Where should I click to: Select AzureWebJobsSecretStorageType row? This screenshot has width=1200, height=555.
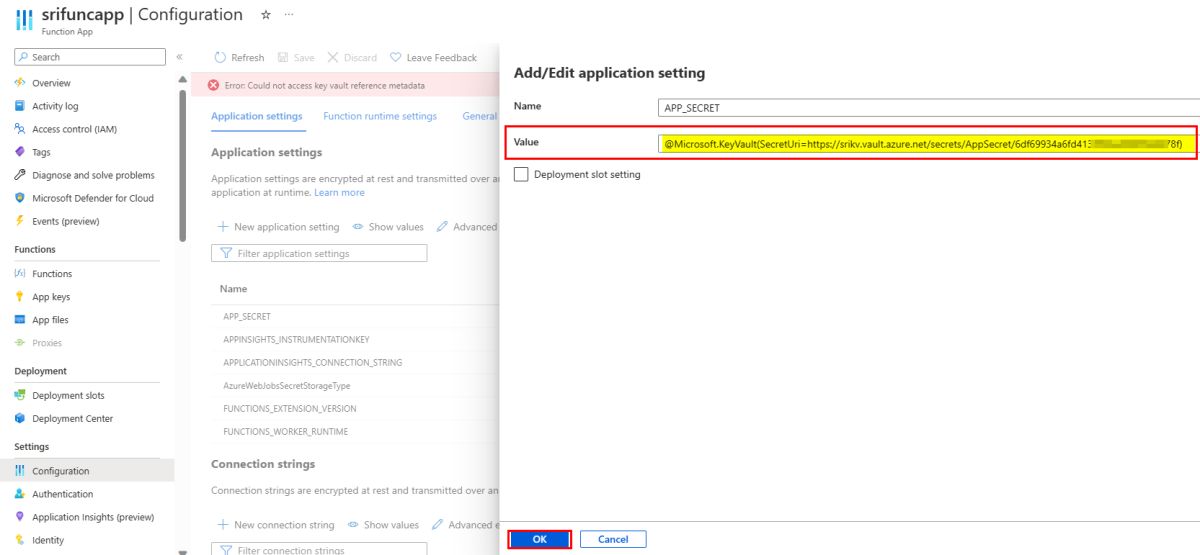point(355,385)
